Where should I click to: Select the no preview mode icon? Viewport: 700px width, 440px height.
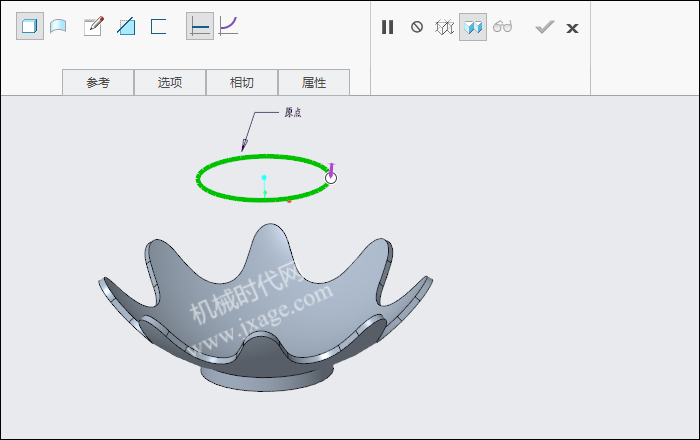[x=417, y=27]
